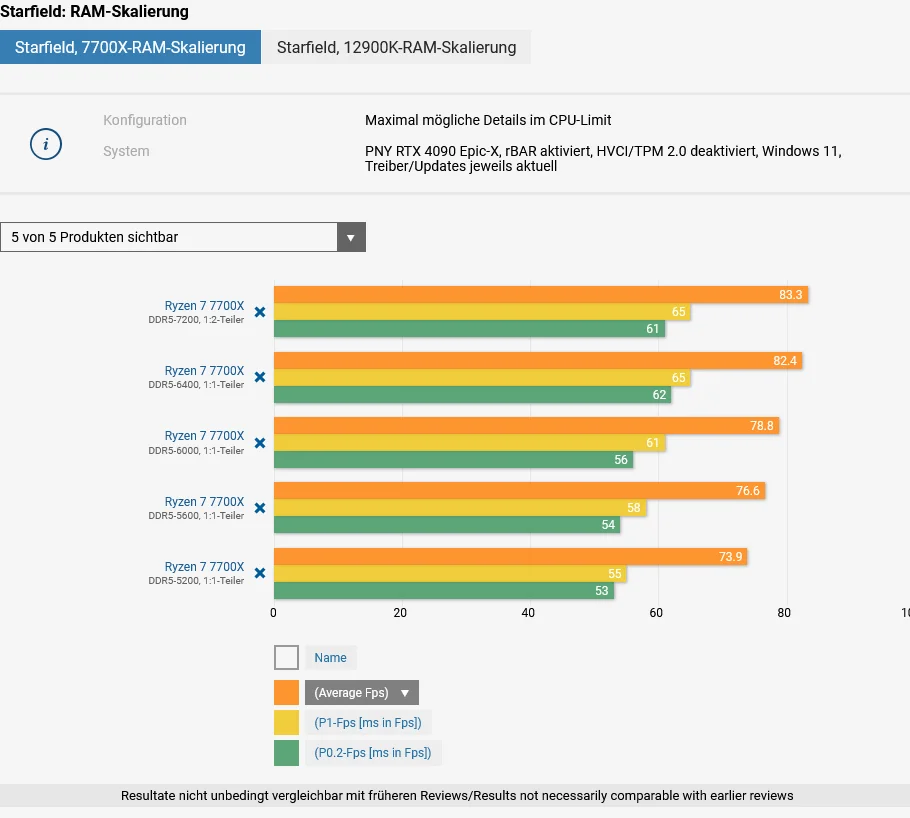Click the green 62 fps bar
This screenshot has width=910, height=818.
472,395
